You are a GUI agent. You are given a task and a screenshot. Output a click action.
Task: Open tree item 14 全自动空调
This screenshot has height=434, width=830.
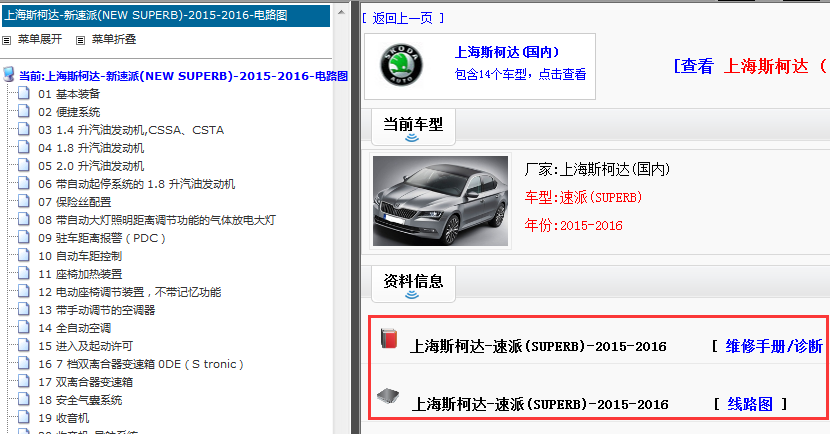[x=75, y=328]
